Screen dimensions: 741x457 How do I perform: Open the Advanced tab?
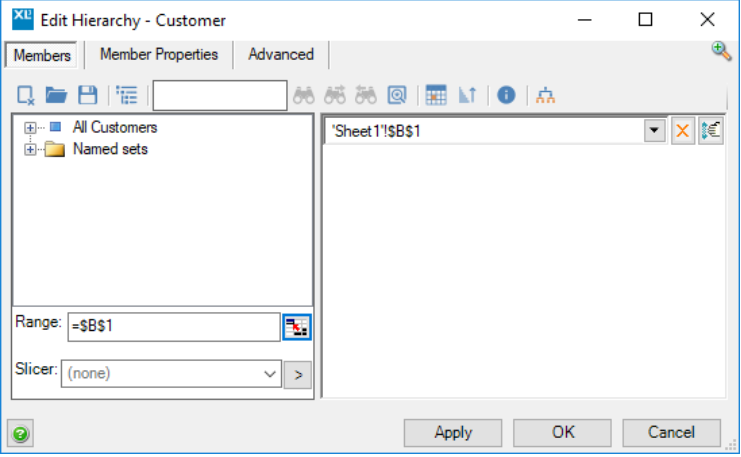[281, 54]
